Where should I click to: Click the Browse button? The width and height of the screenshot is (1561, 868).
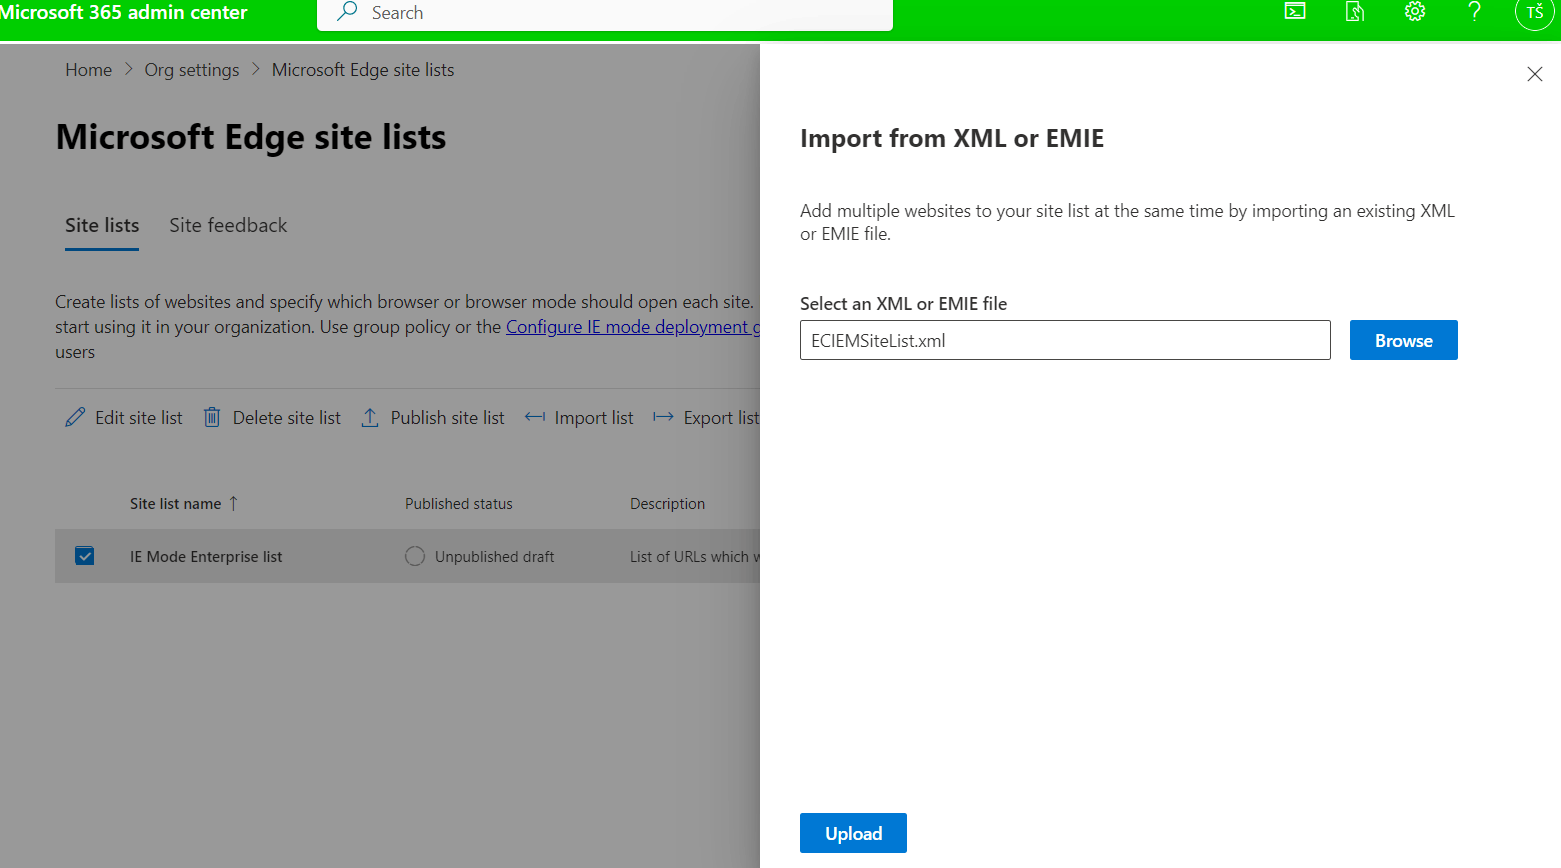pyautogui.click(x=1404, y=340)
